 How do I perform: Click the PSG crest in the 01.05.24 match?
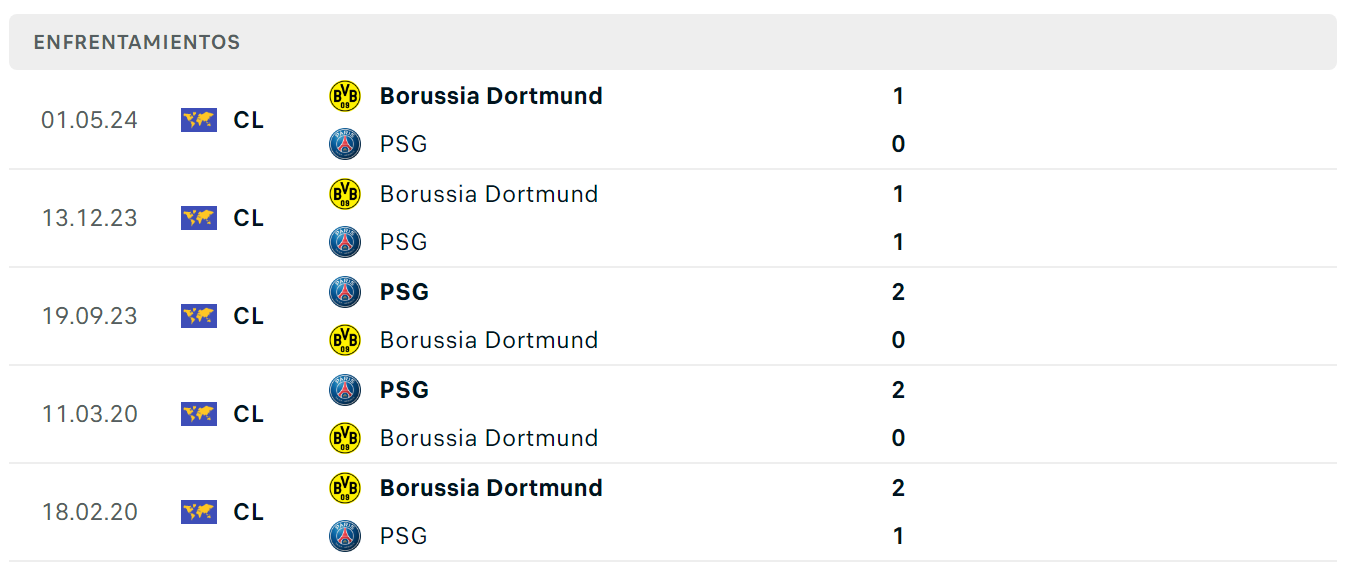click(345, 144)
